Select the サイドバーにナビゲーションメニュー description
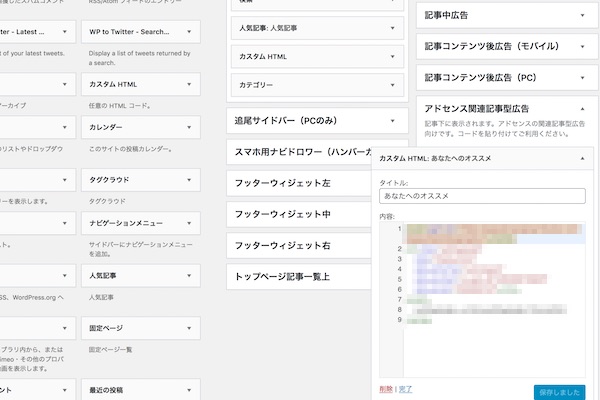This screenshot has width=600, height=400. pyautogui.click(x=140, y=249)
